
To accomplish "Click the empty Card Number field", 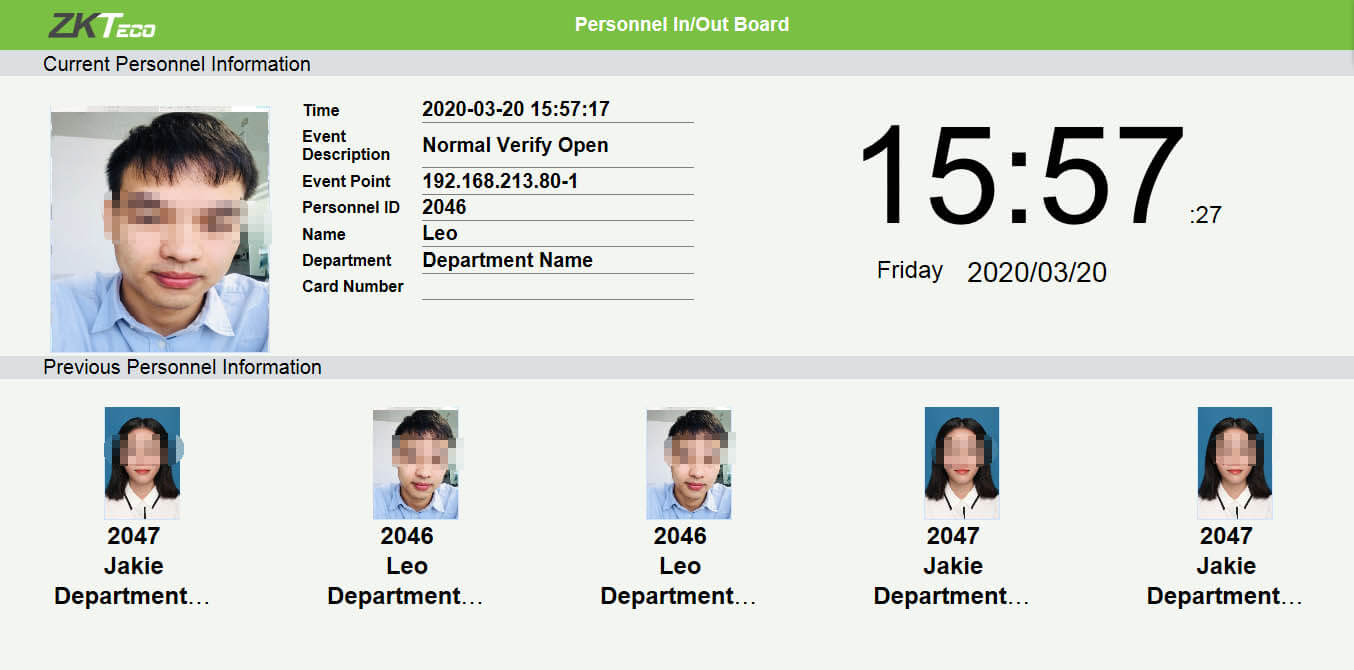I will (x=557, y=287).
